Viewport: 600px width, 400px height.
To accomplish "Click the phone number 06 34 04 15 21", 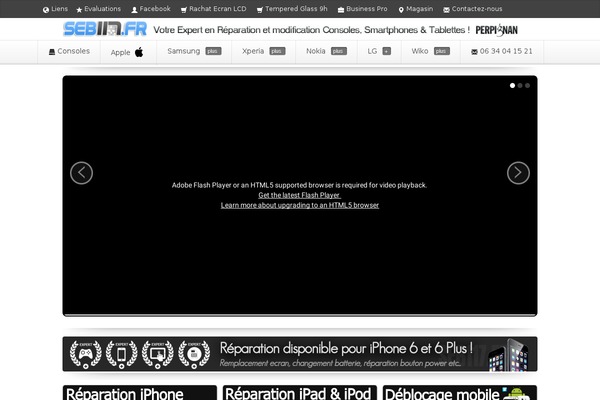I will 506,51.
